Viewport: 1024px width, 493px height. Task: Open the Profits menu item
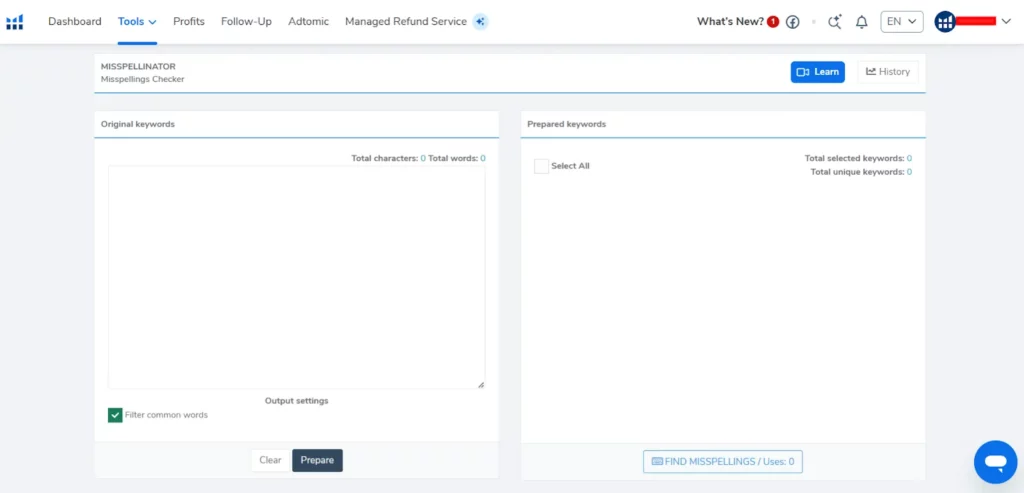(189, 22)
